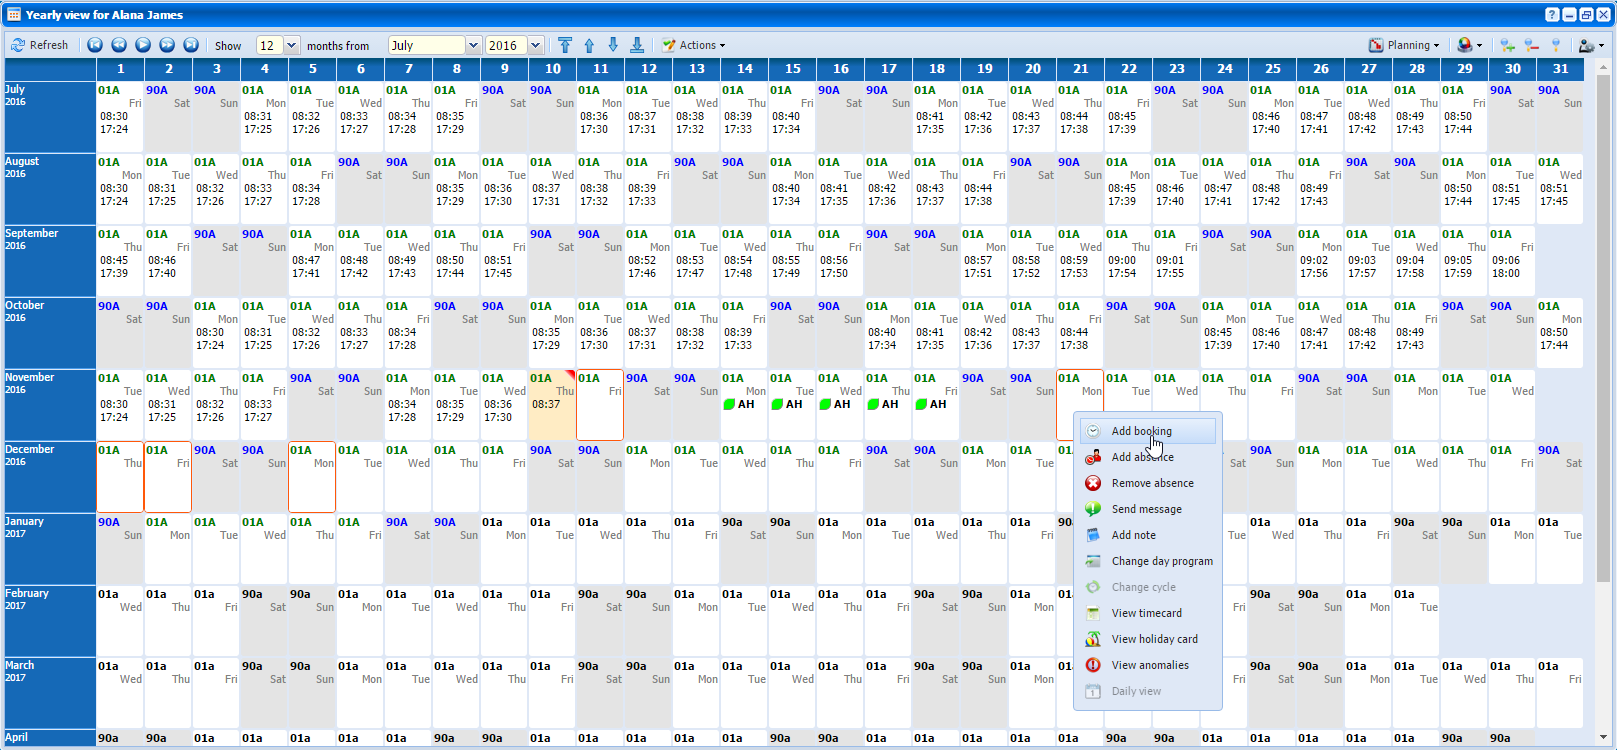
Task: Go to the last period using the navigation icon
Action: point(191,45)
